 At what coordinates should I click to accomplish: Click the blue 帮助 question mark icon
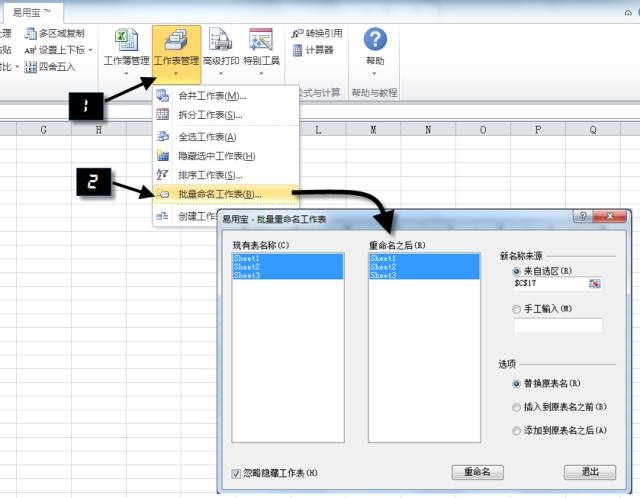point(375,39)
